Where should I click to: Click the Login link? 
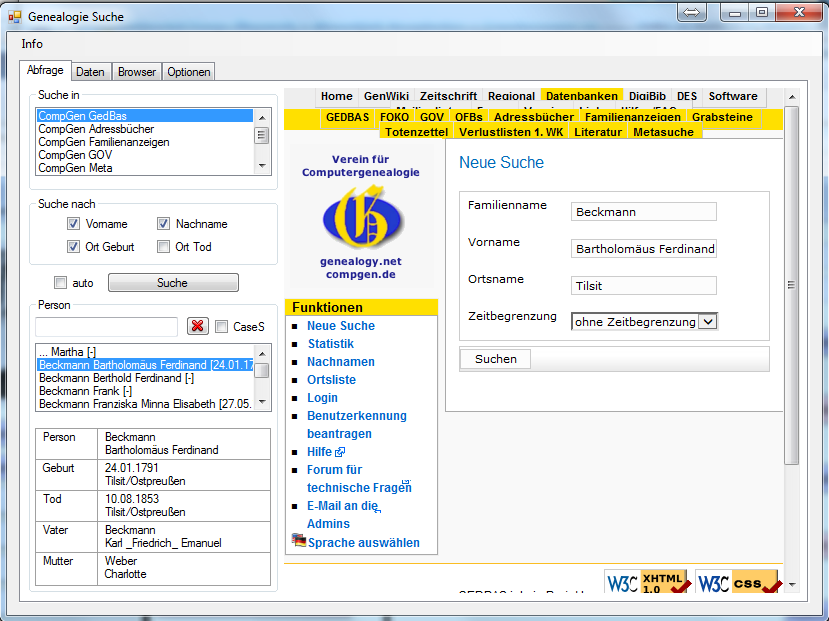[323, 397]
